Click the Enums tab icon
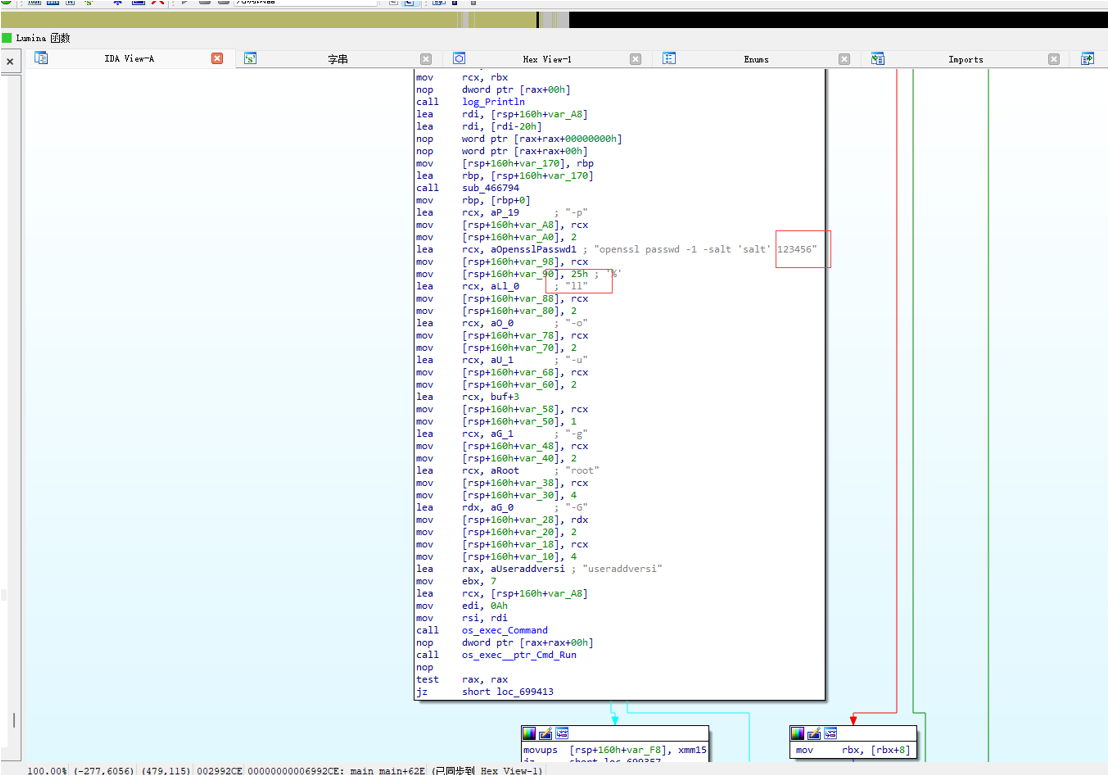The height and width of the screenshot is (775, 1109). point(669,59)
